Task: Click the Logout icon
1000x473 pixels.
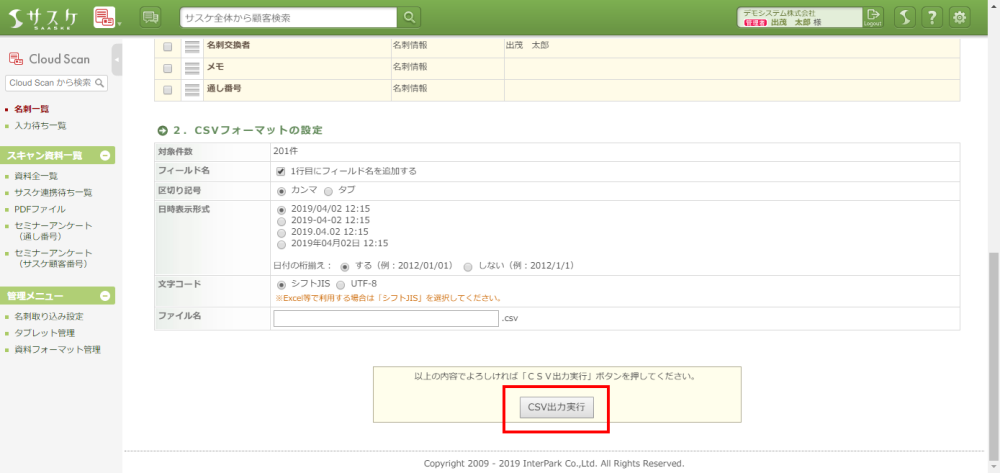Action: tap(874, 16)
